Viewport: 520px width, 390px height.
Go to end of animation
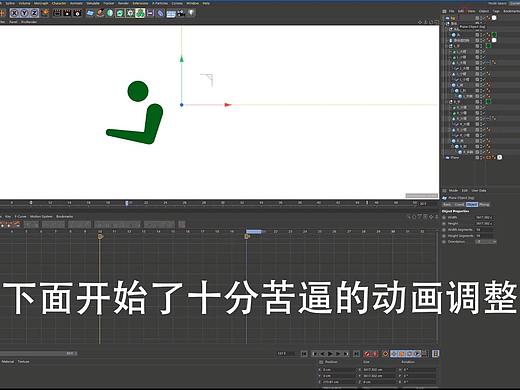click(x=356, y=354)
